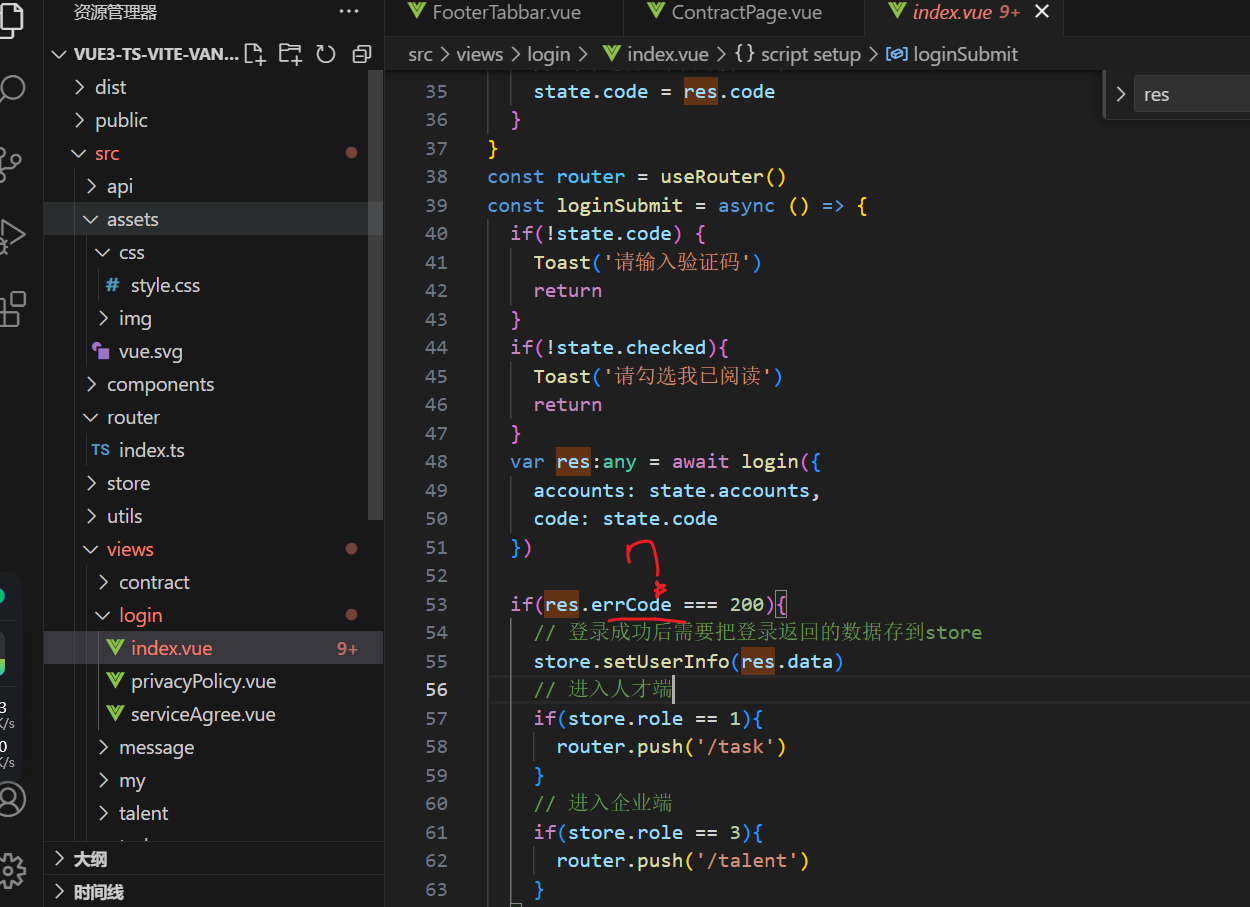The width and height of the screenshot is (1250, 907).
Task: Click the New File icon in explorer header
Action: (x=255, y=54)
